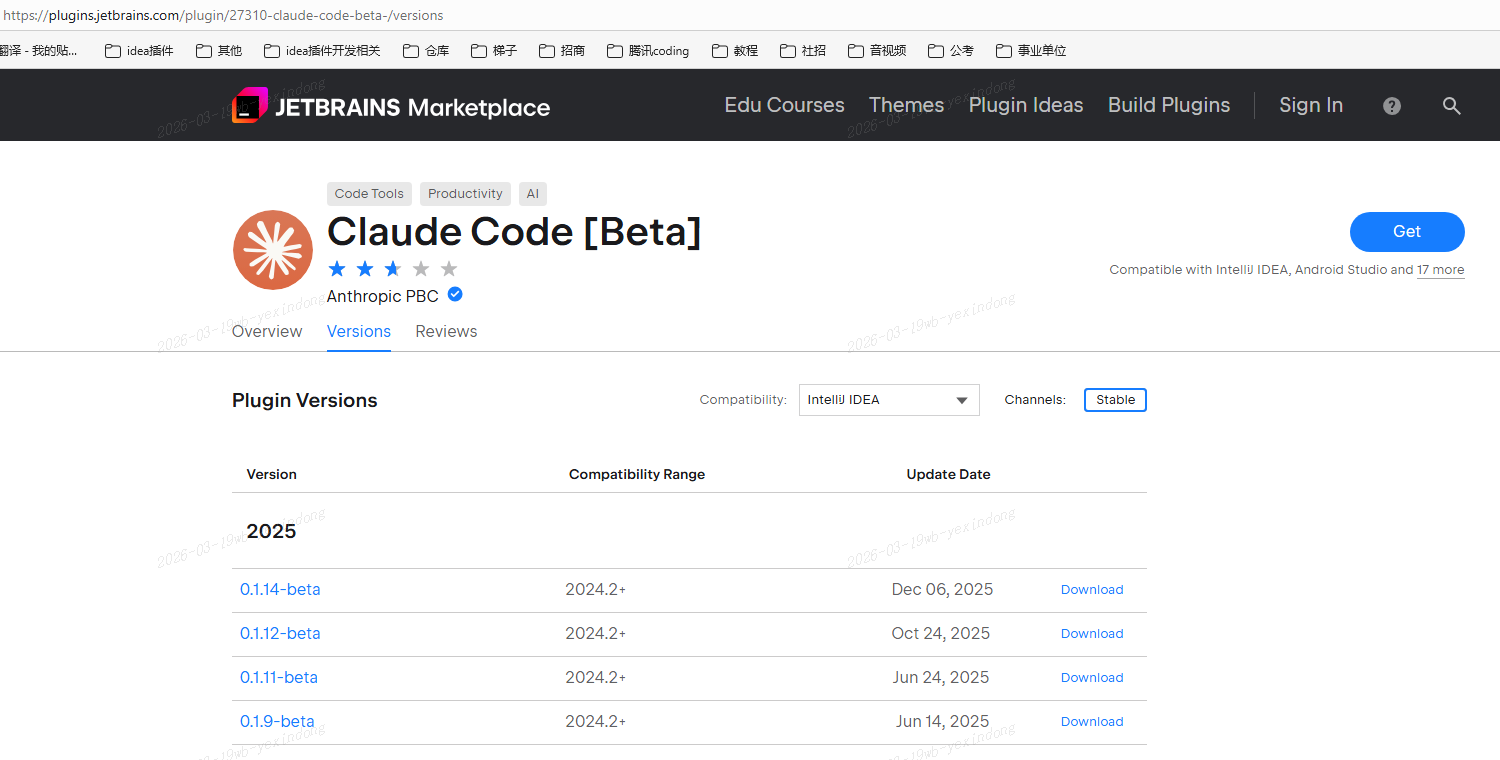The width and height of the screenshot is (1500, 760).
Task: Click the Plugin Versions heading
Action: [x=305, y=401]
